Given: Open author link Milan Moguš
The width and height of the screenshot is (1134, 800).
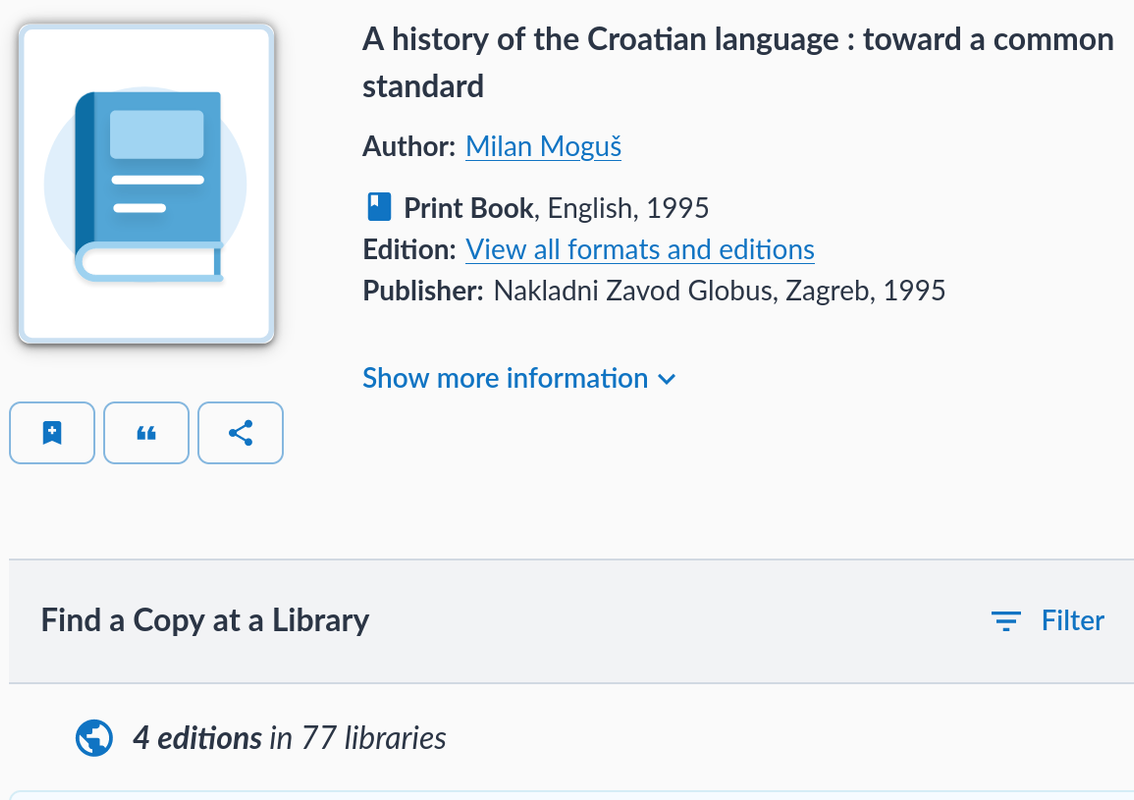Looking at the screenshot, I should pos(543,146).
